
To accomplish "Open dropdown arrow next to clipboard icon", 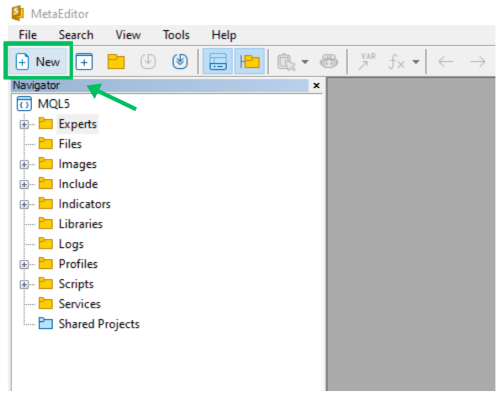I will click(x=305, y=62).
